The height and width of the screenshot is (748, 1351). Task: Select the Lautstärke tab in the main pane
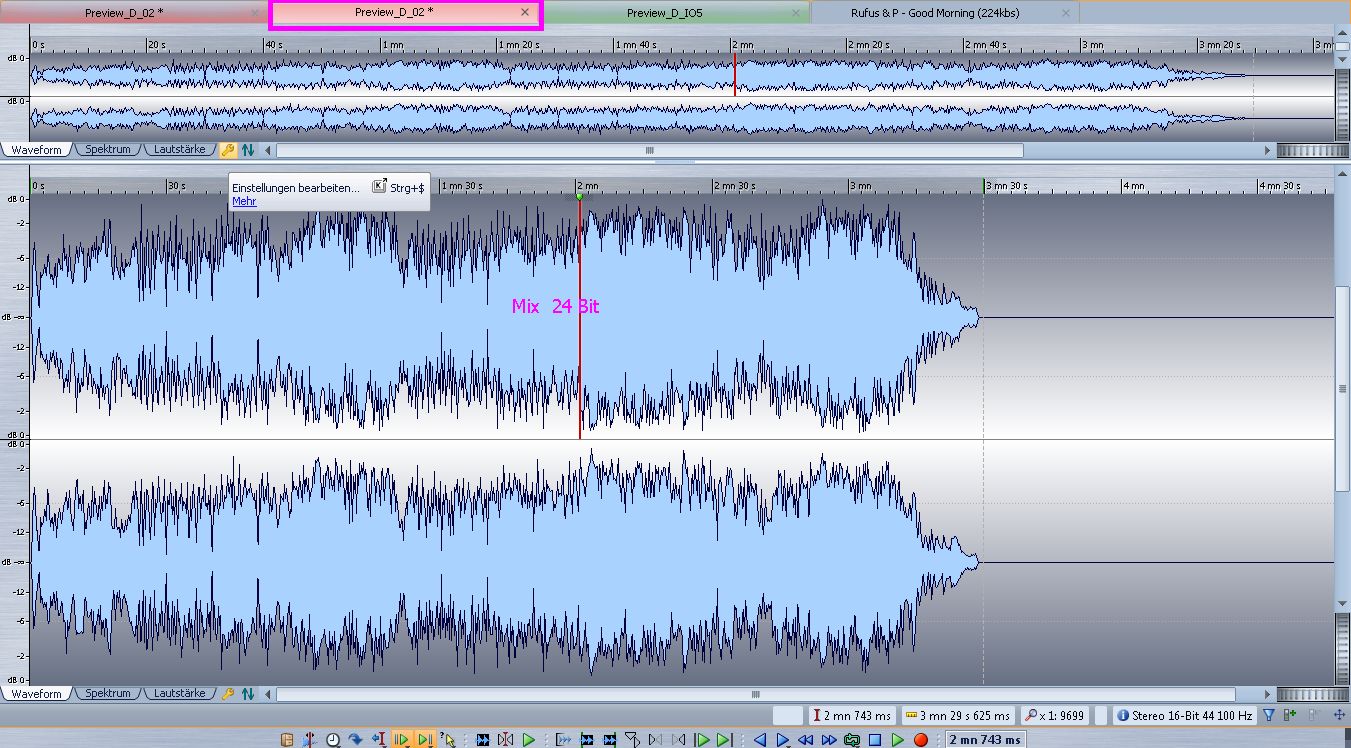coord(179,693)
